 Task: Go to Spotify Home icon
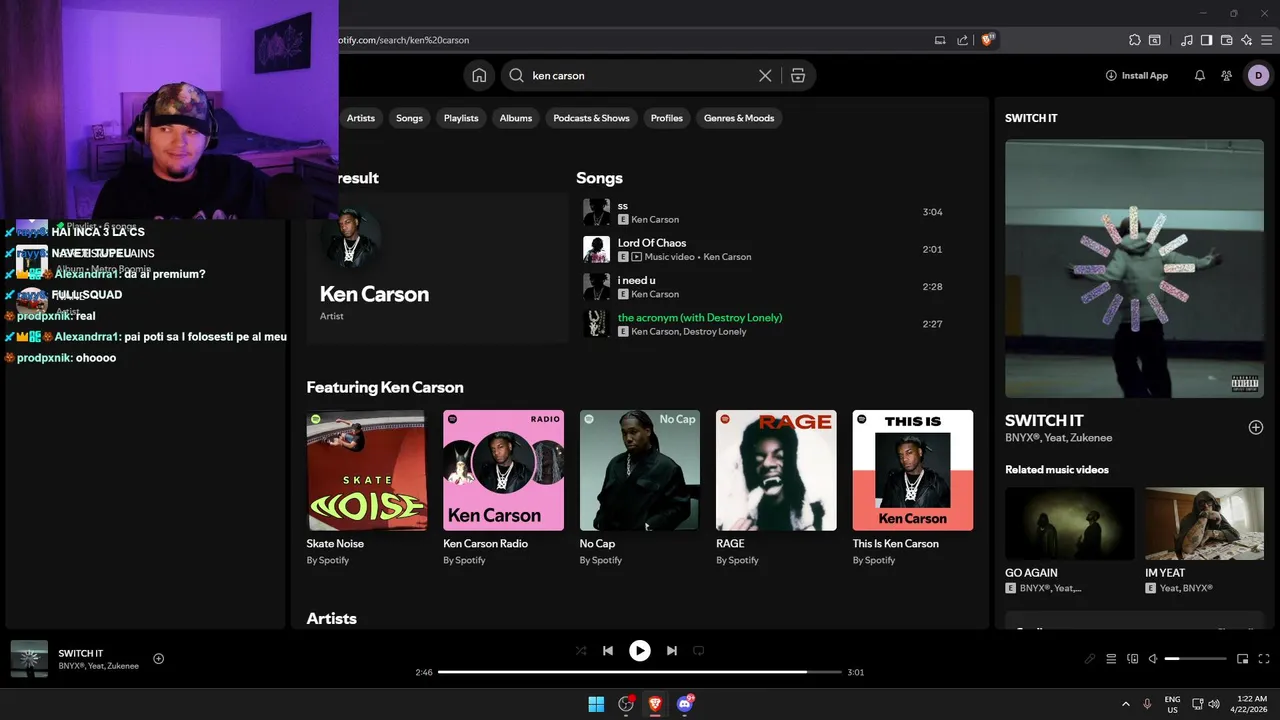(479, 75)
